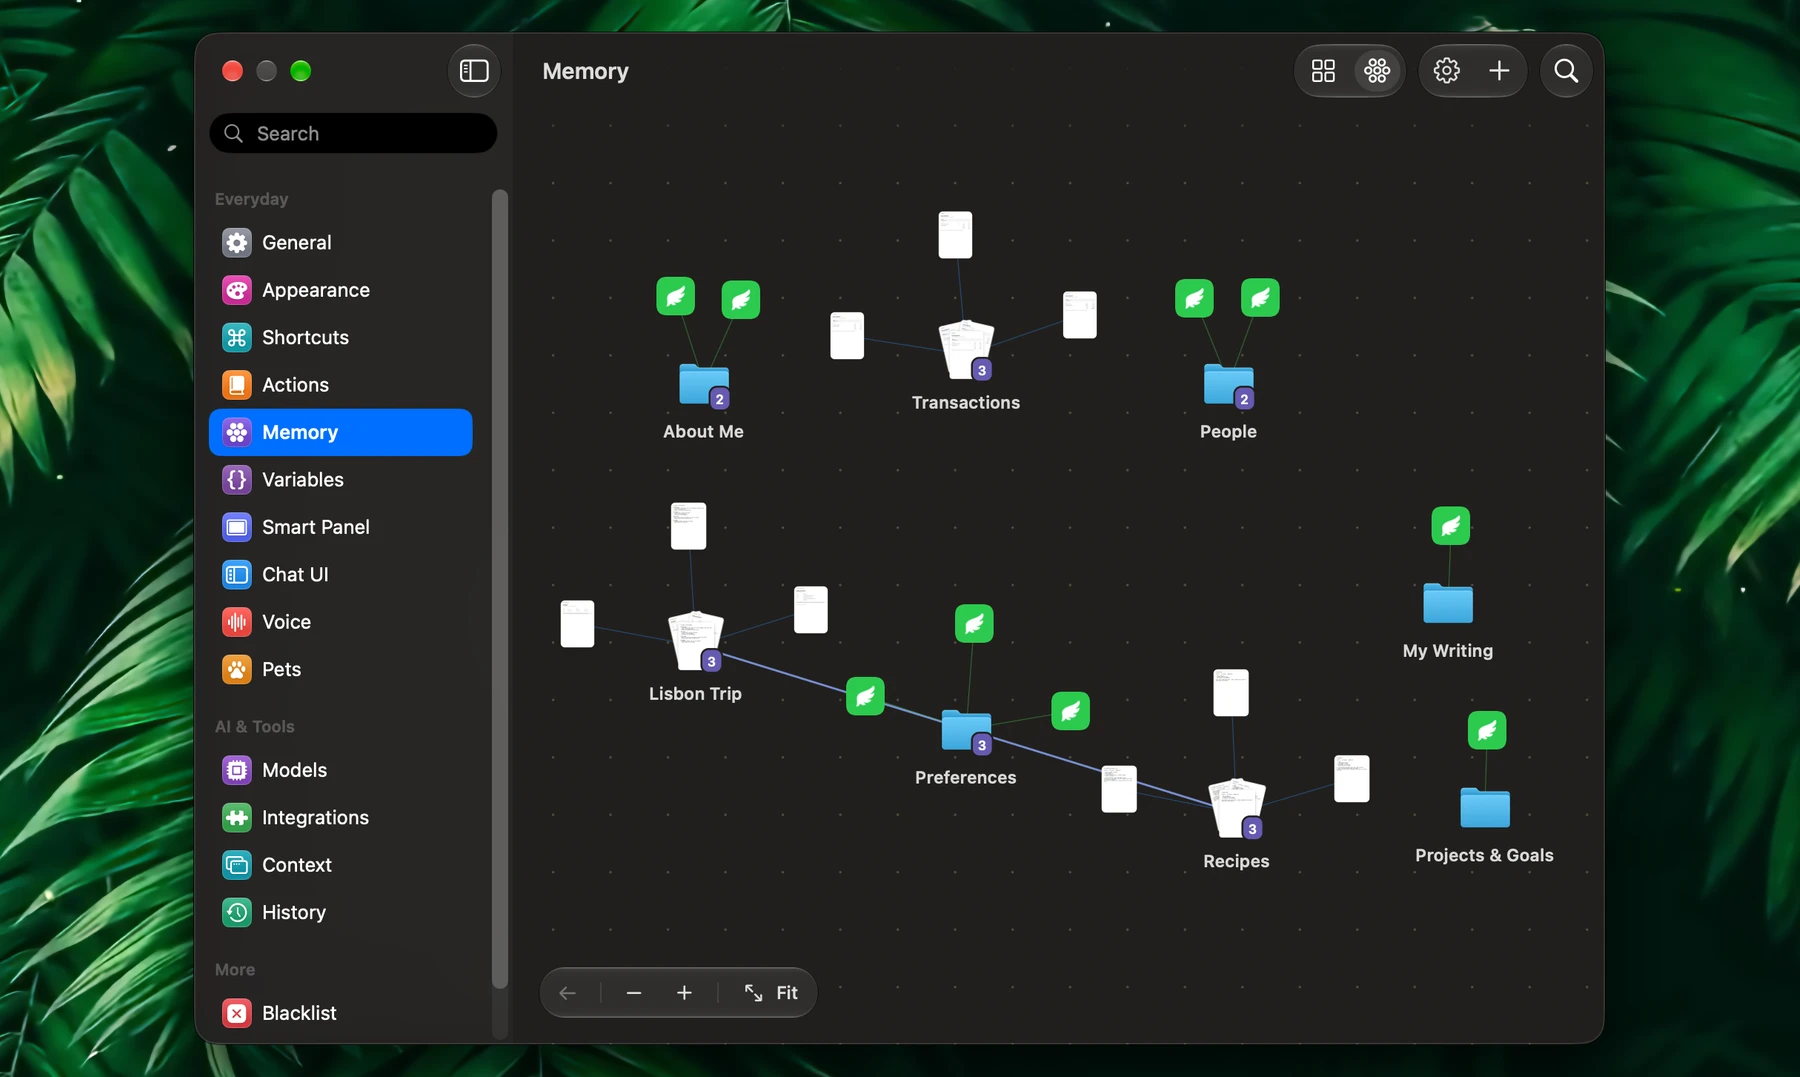This screenshot has height=1077, width=1800.
Task: Select Shortcuts in sidebar
Action: pyautogui.click(x=341, y=338)
